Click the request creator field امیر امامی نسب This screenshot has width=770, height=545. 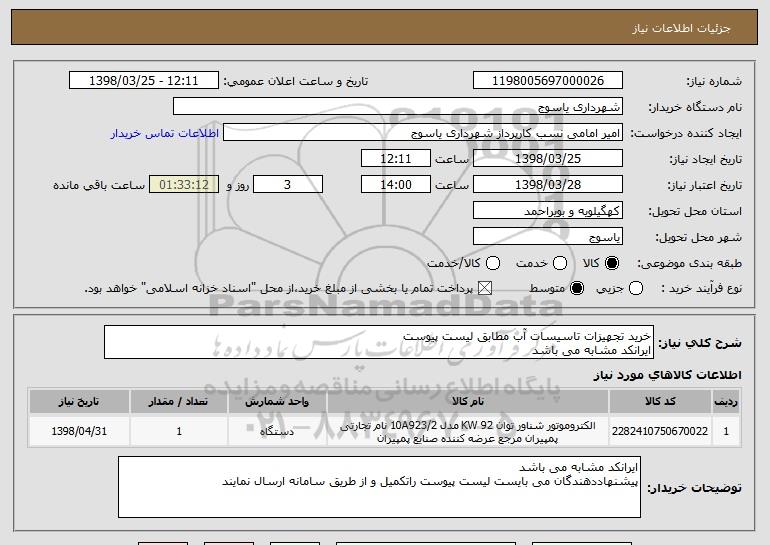click(x=423, y=133)
